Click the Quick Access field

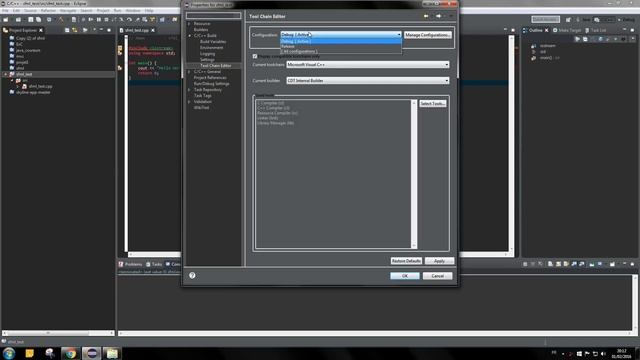coord(545,19)
